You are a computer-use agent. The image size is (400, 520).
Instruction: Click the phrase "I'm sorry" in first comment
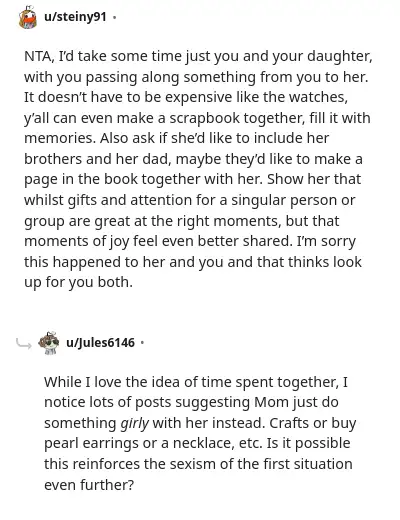[x=326, y=241]
